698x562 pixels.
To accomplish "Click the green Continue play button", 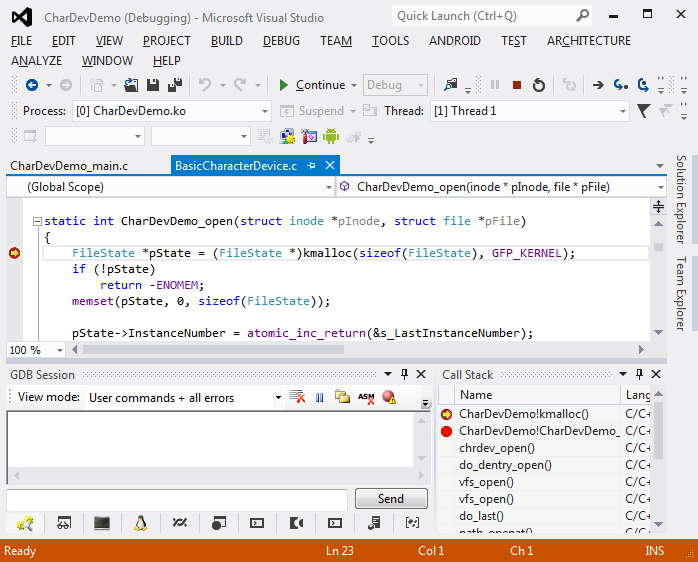I will tap(283, 85).
